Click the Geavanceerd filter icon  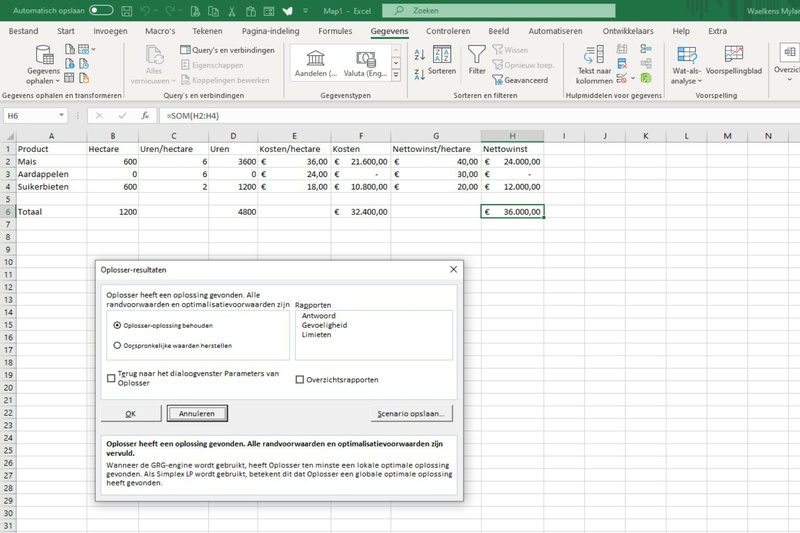click(x=497, y=80)
